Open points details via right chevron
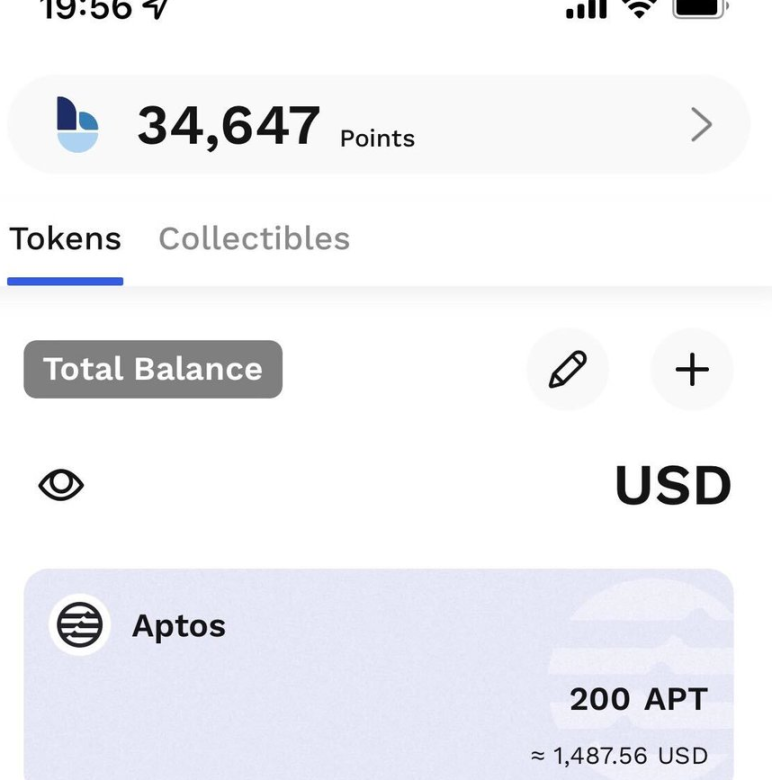This screenshot has width=772, height=780. [701, 125]
